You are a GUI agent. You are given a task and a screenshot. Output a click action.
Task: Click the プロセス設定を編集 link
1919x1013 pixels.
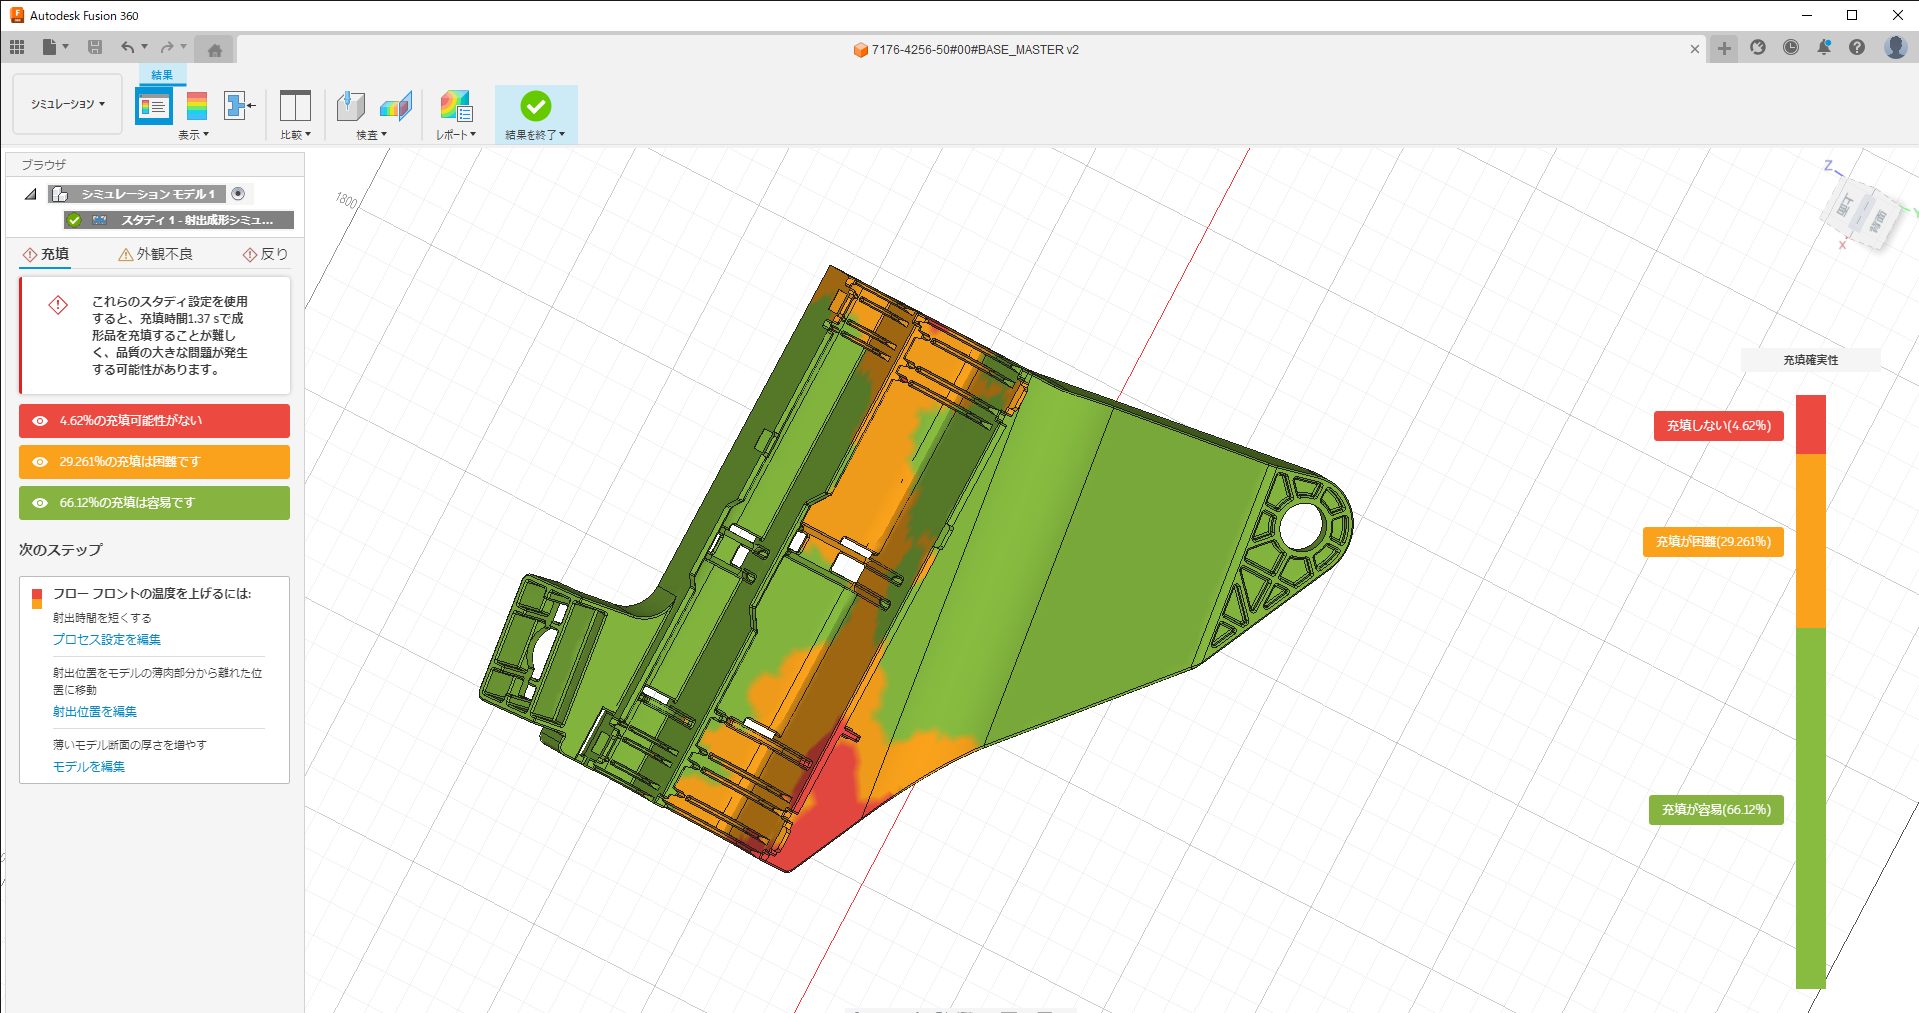107,639
